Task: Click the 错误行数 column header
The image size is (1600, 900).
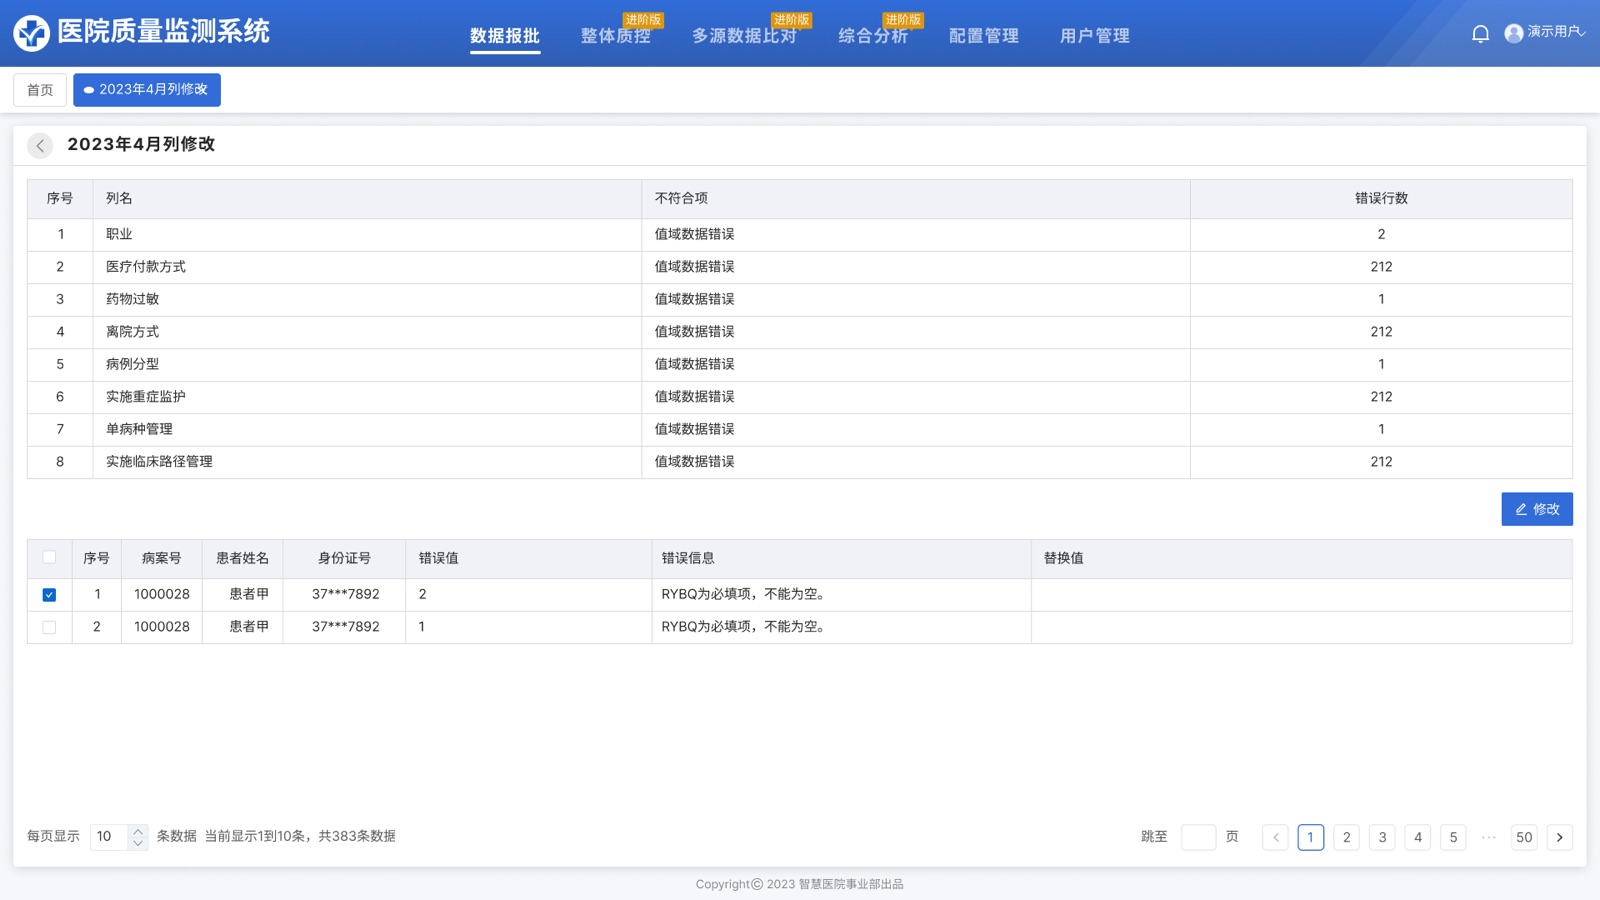Action: pyautogui.click(x=1381, y=199)
